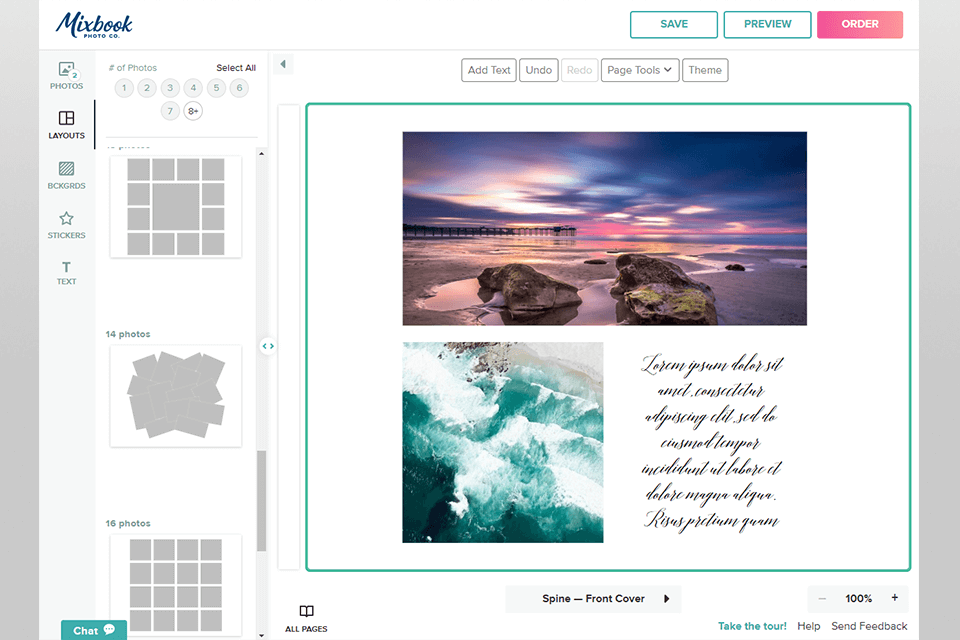
Task: Open the Text panel in sidebar
Action: [66, 273]
